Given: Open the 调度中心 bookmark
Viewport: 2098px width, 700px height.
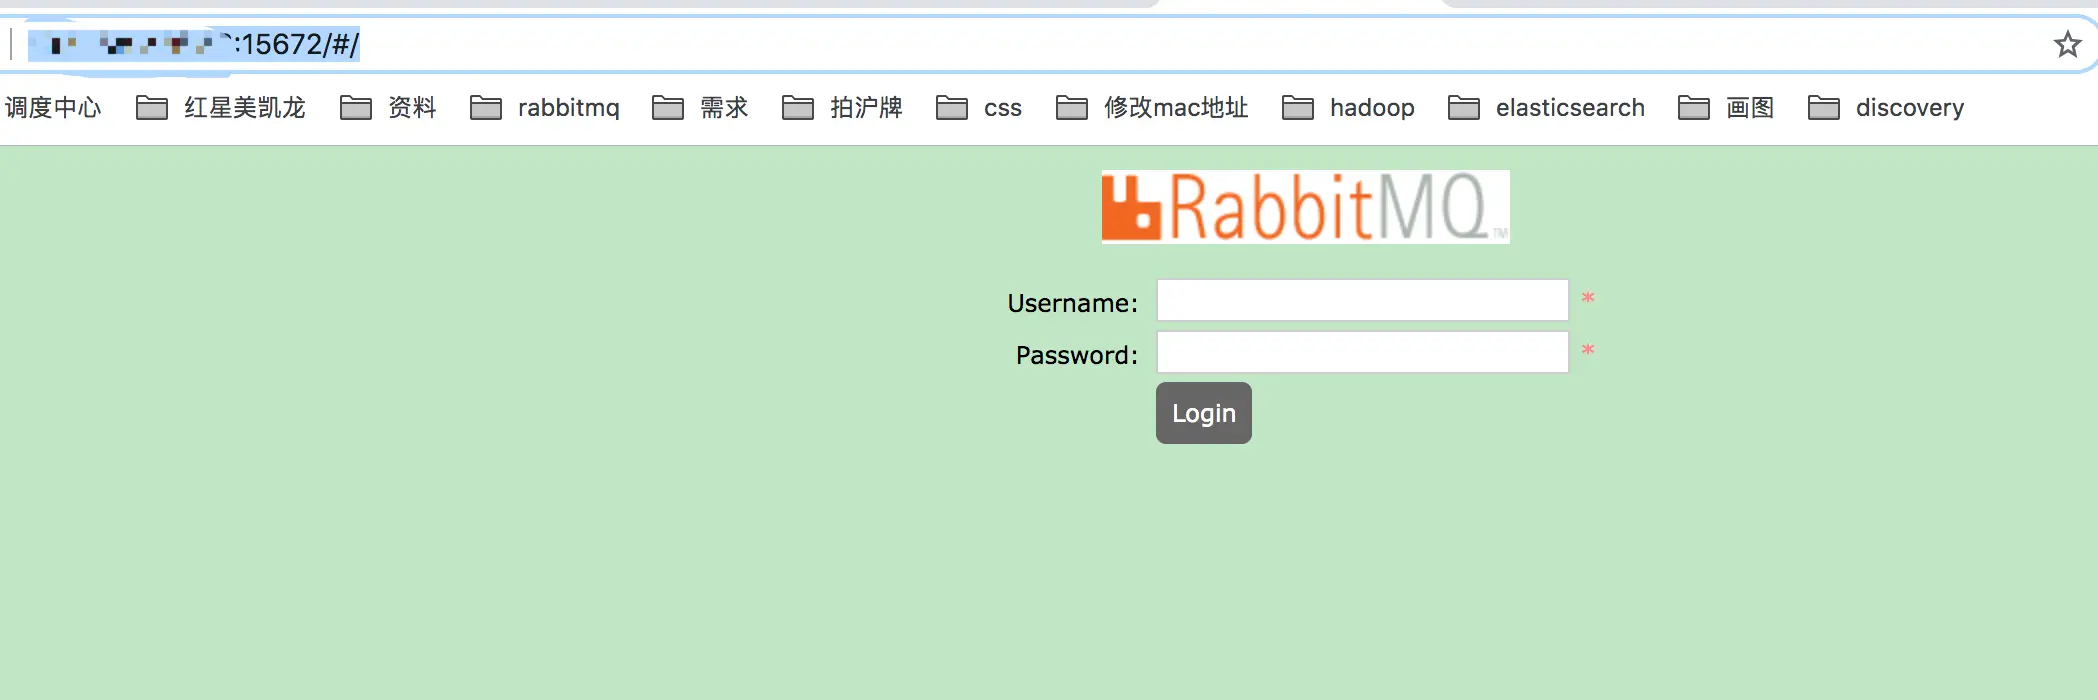Looking at the screenshot, I should coord(52,107).
